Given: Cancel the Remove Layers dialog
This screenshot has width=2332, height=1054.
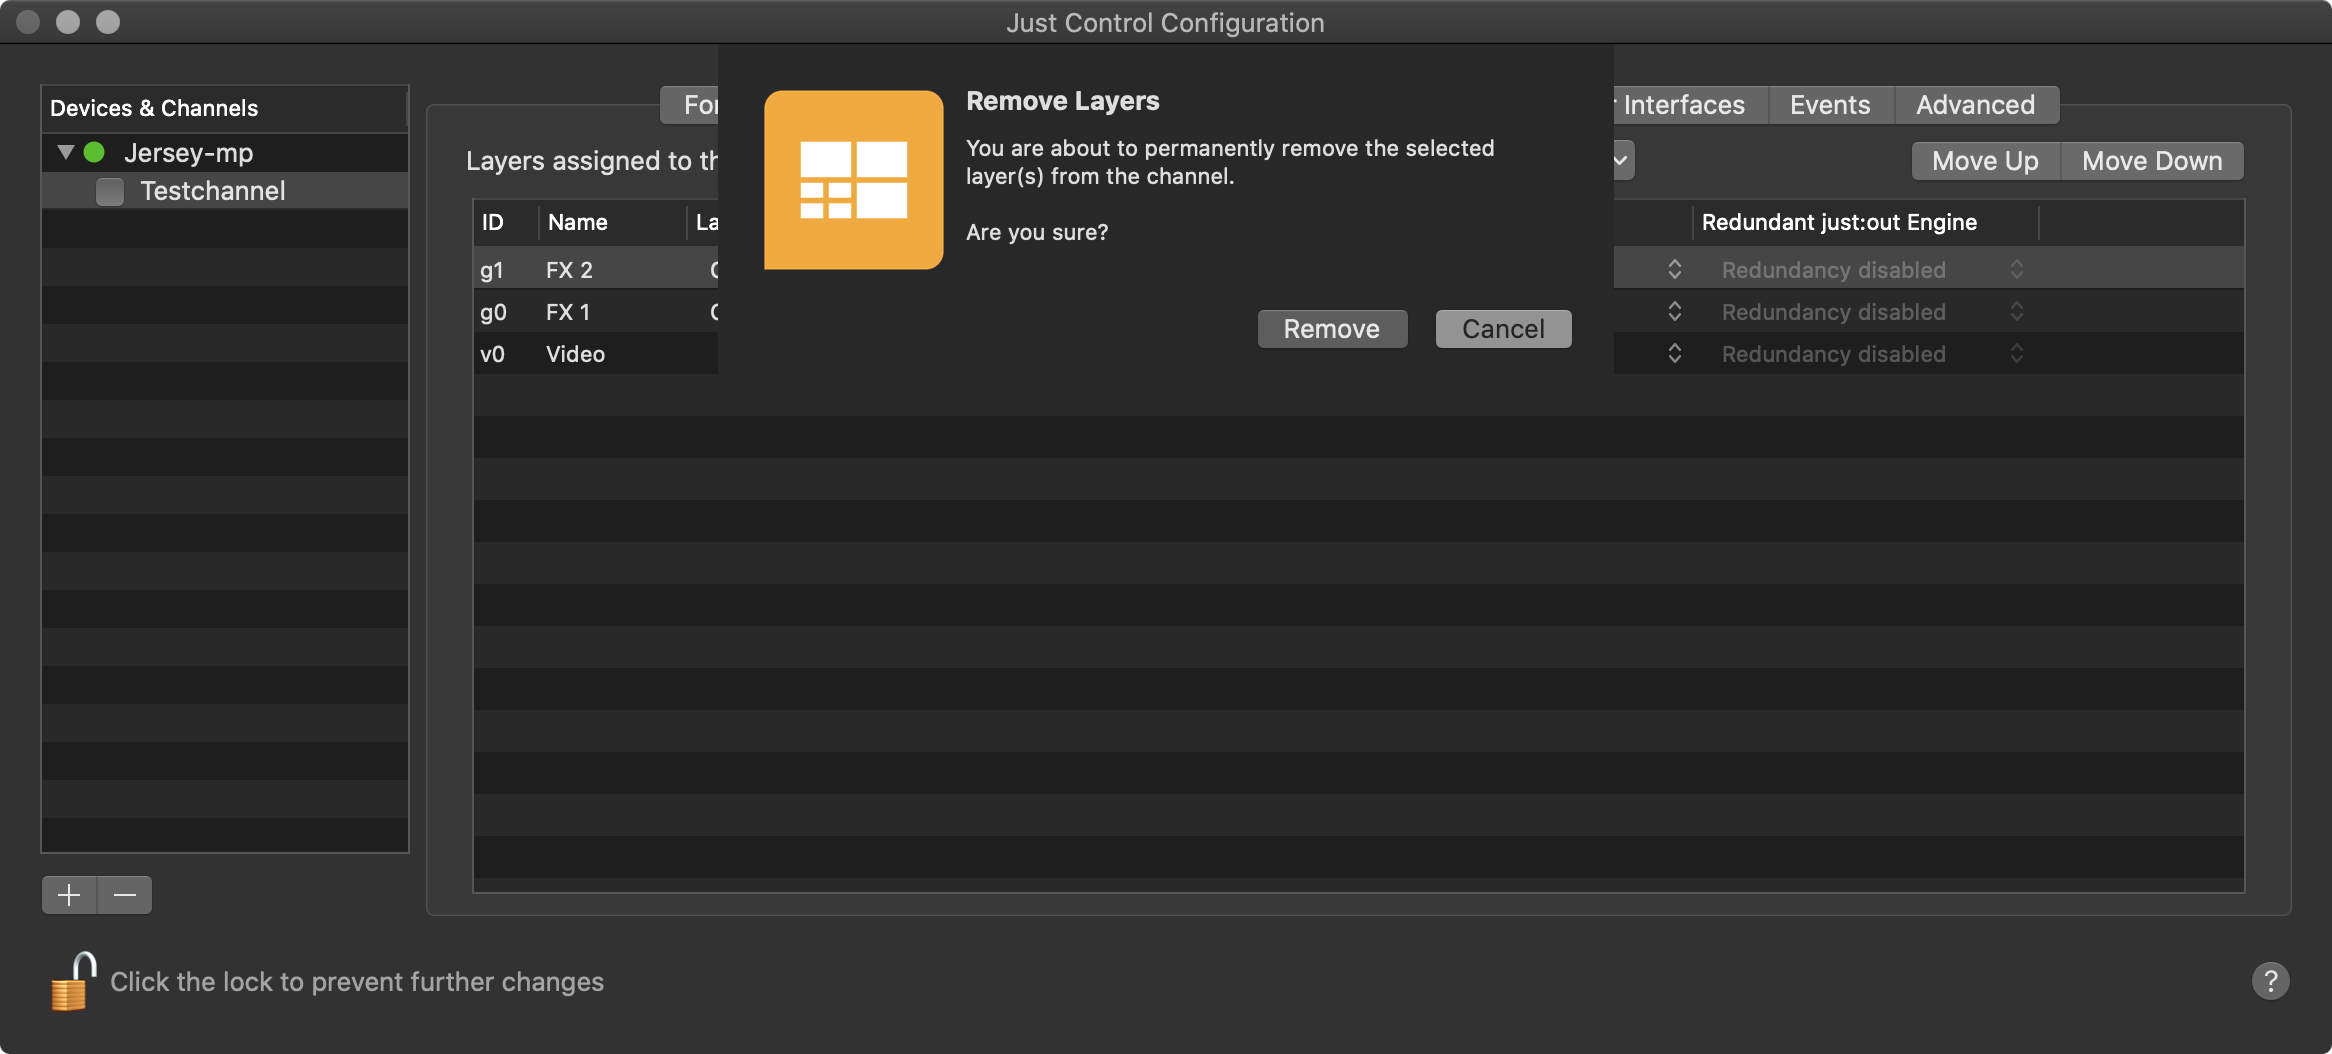Looking at the screenshot, I should coord(1503,329).
